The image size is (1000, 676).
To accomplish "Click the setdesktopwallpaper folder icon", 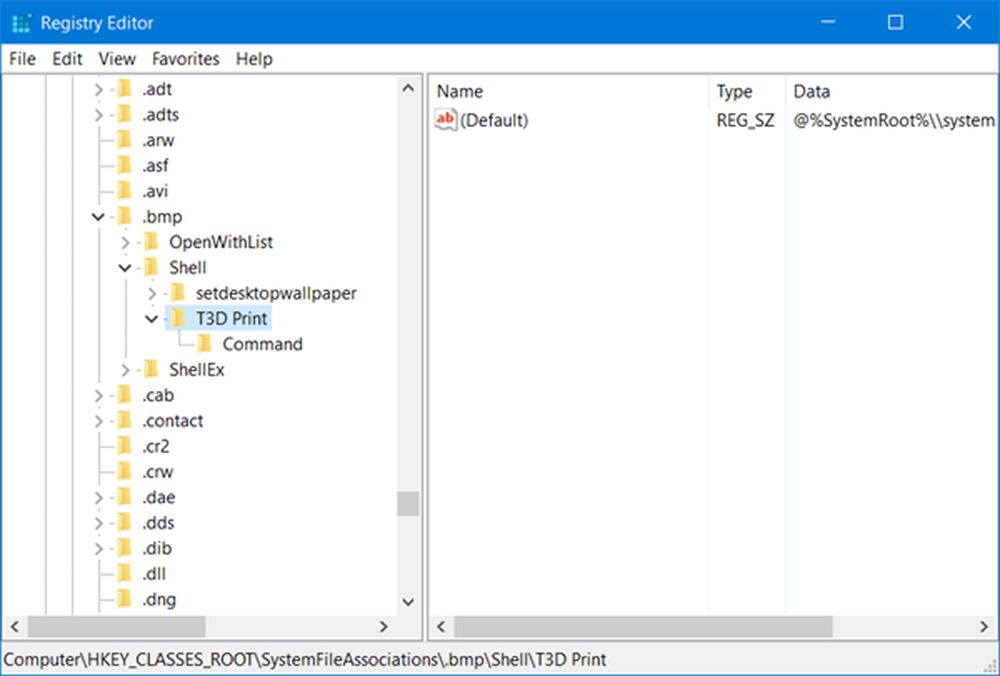I will coord(178,293).
